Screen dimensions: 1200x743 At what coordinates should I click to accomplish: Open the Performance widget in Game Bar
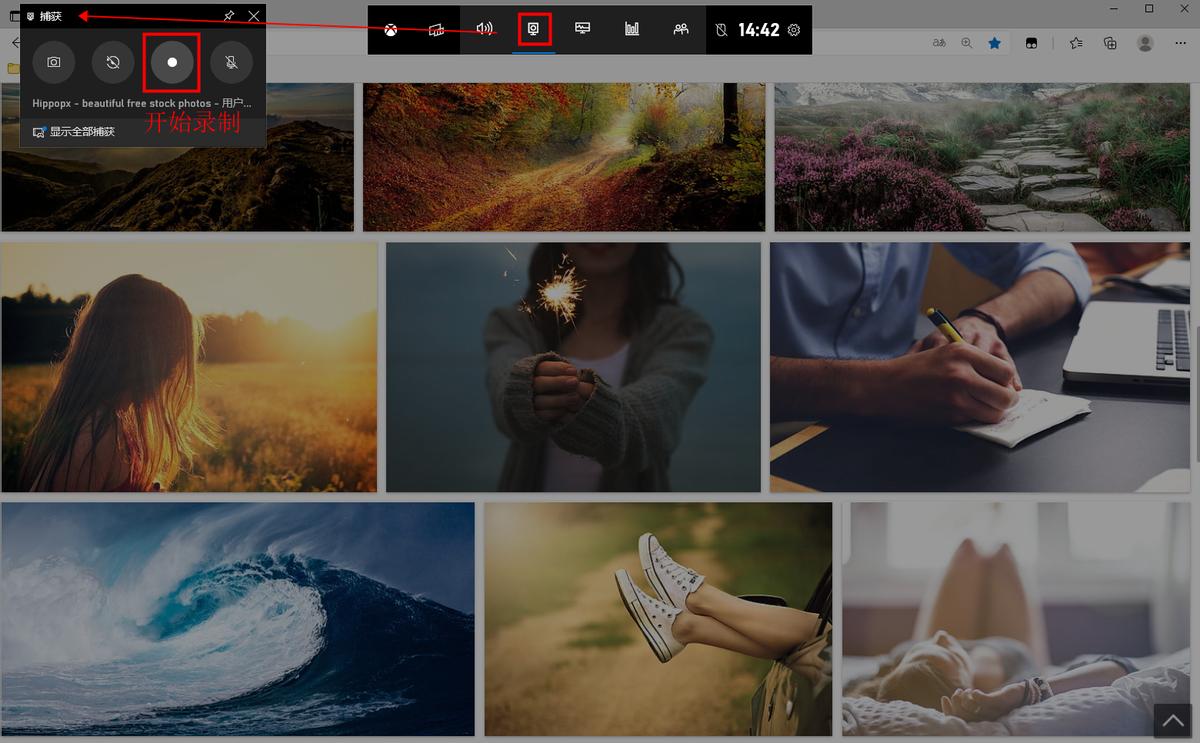[x=583, y=30]
